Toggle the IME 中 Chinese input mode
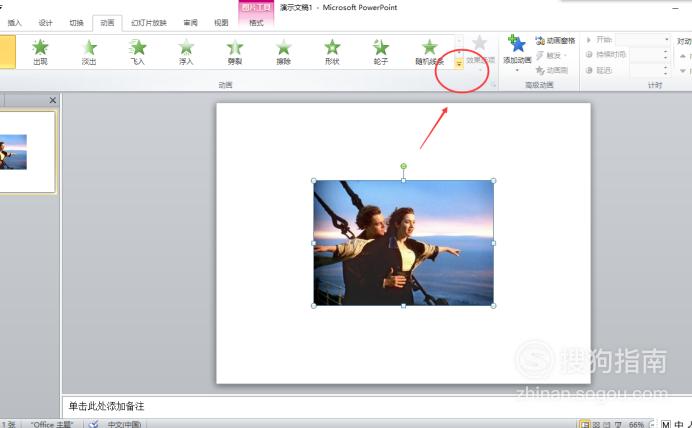 tap(679, 424)
